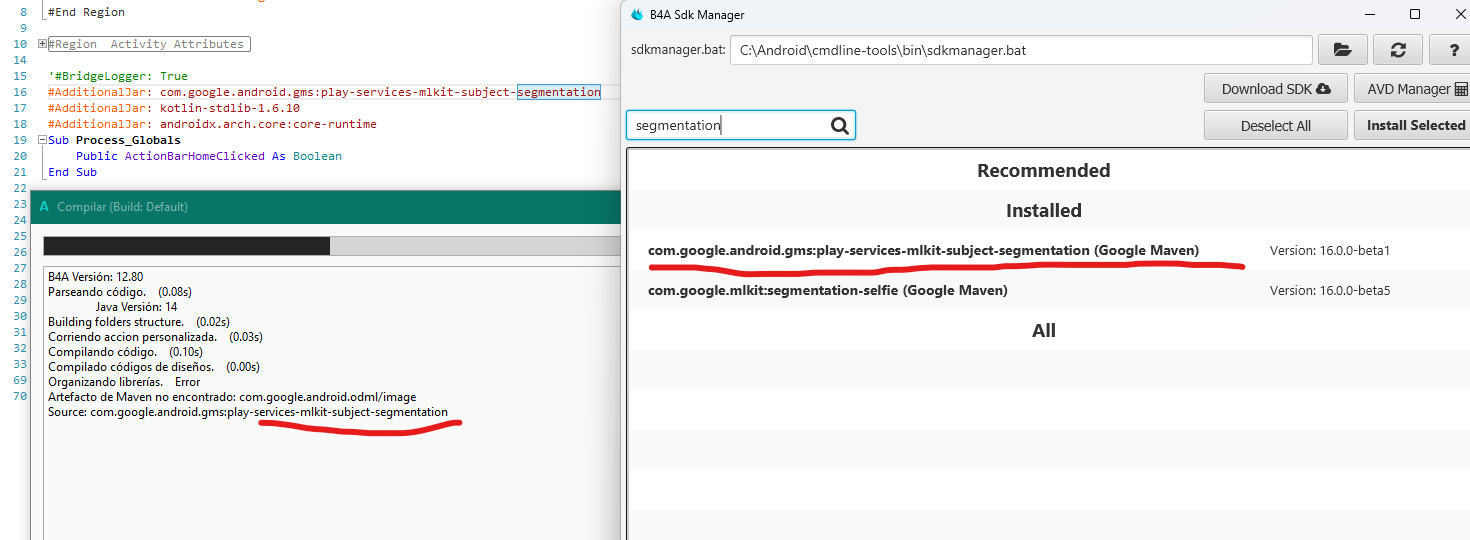Expand the Activity Attributes region
The width and height of the screenshot is (1470, 540).
42,44
